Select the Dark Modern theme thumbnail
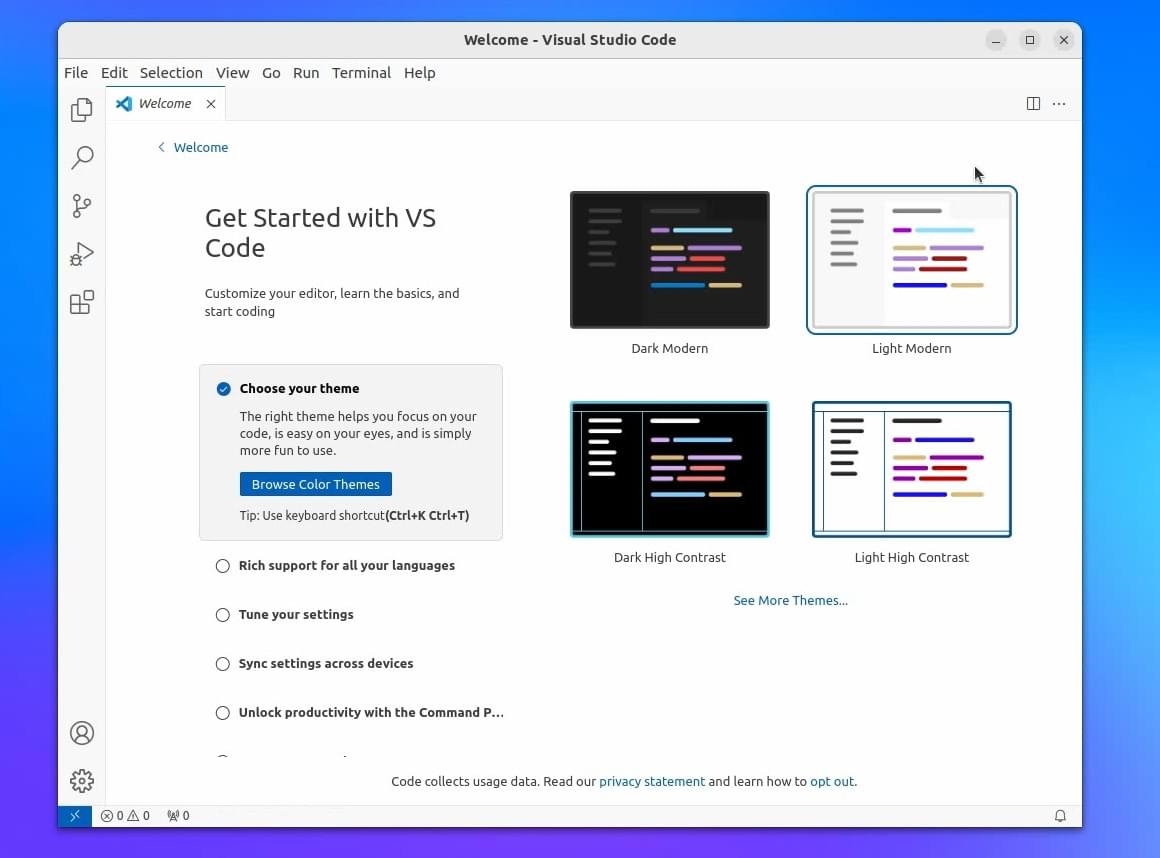 tap(670, 260)
